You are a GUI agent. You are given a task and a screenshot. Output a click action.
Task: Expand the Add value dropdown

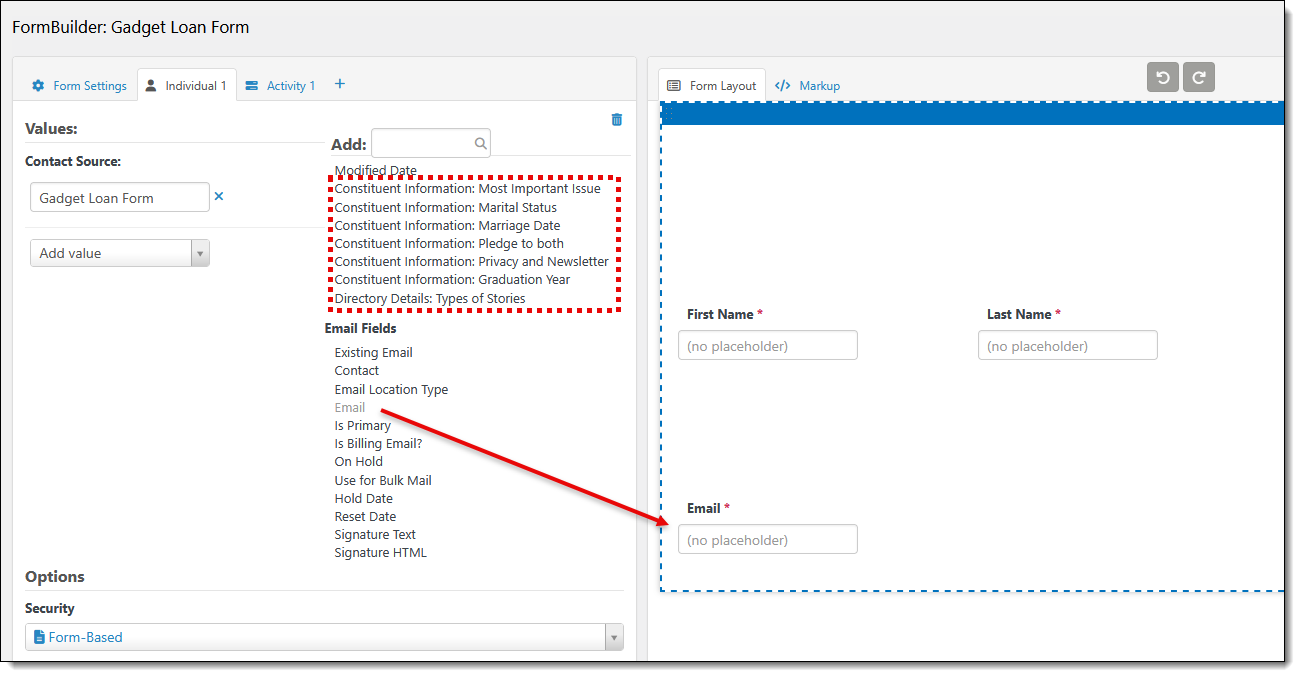pos(120,254)
